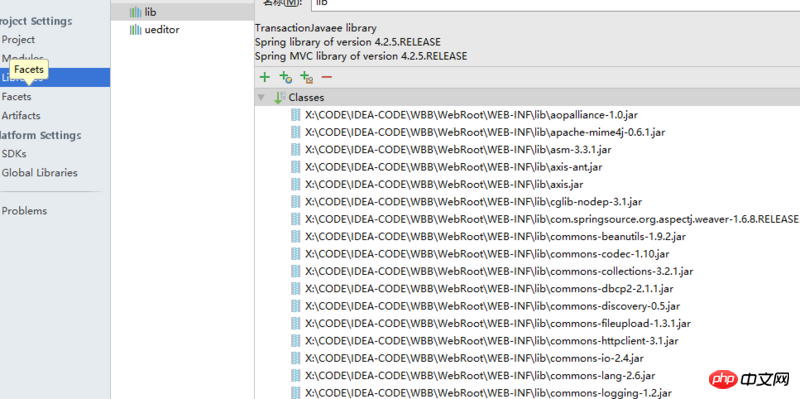
Task: Click the green plus add button
Action: pyautogui.click(x=264, y=77)
